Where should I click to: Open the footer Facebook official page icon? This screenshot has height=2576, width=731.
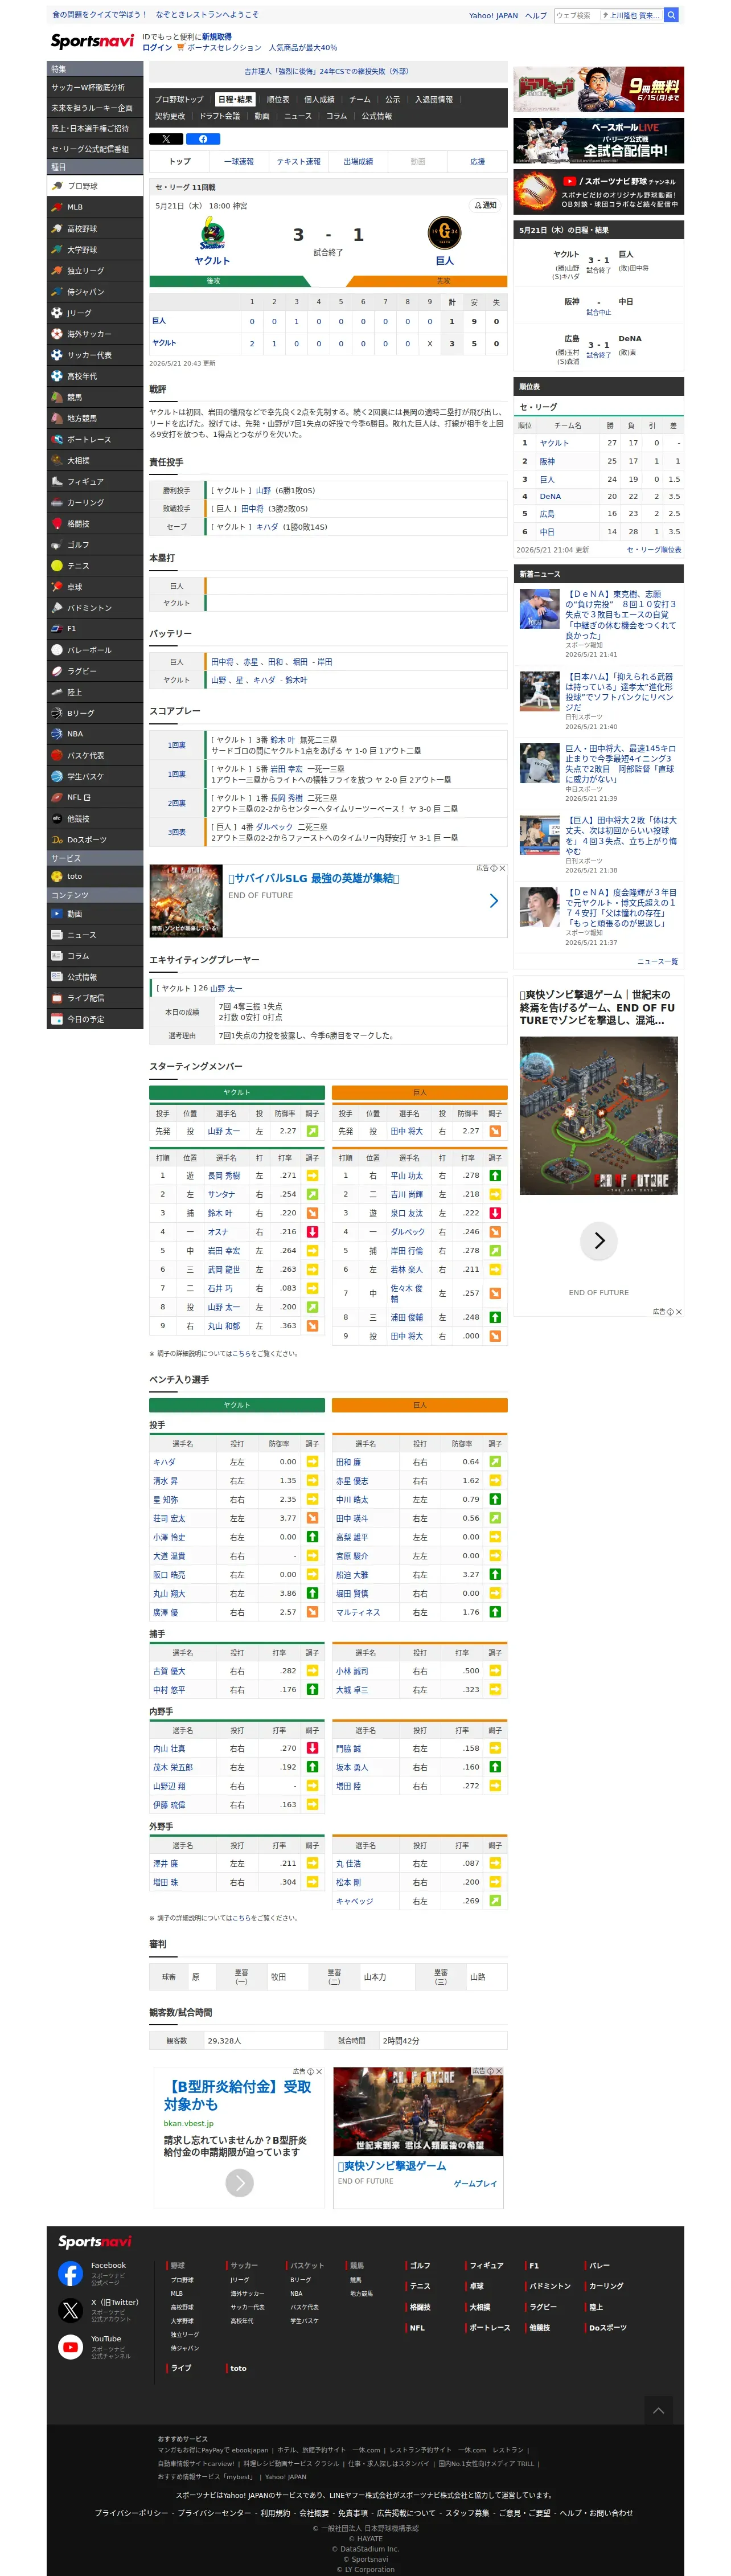[70, 2273]
